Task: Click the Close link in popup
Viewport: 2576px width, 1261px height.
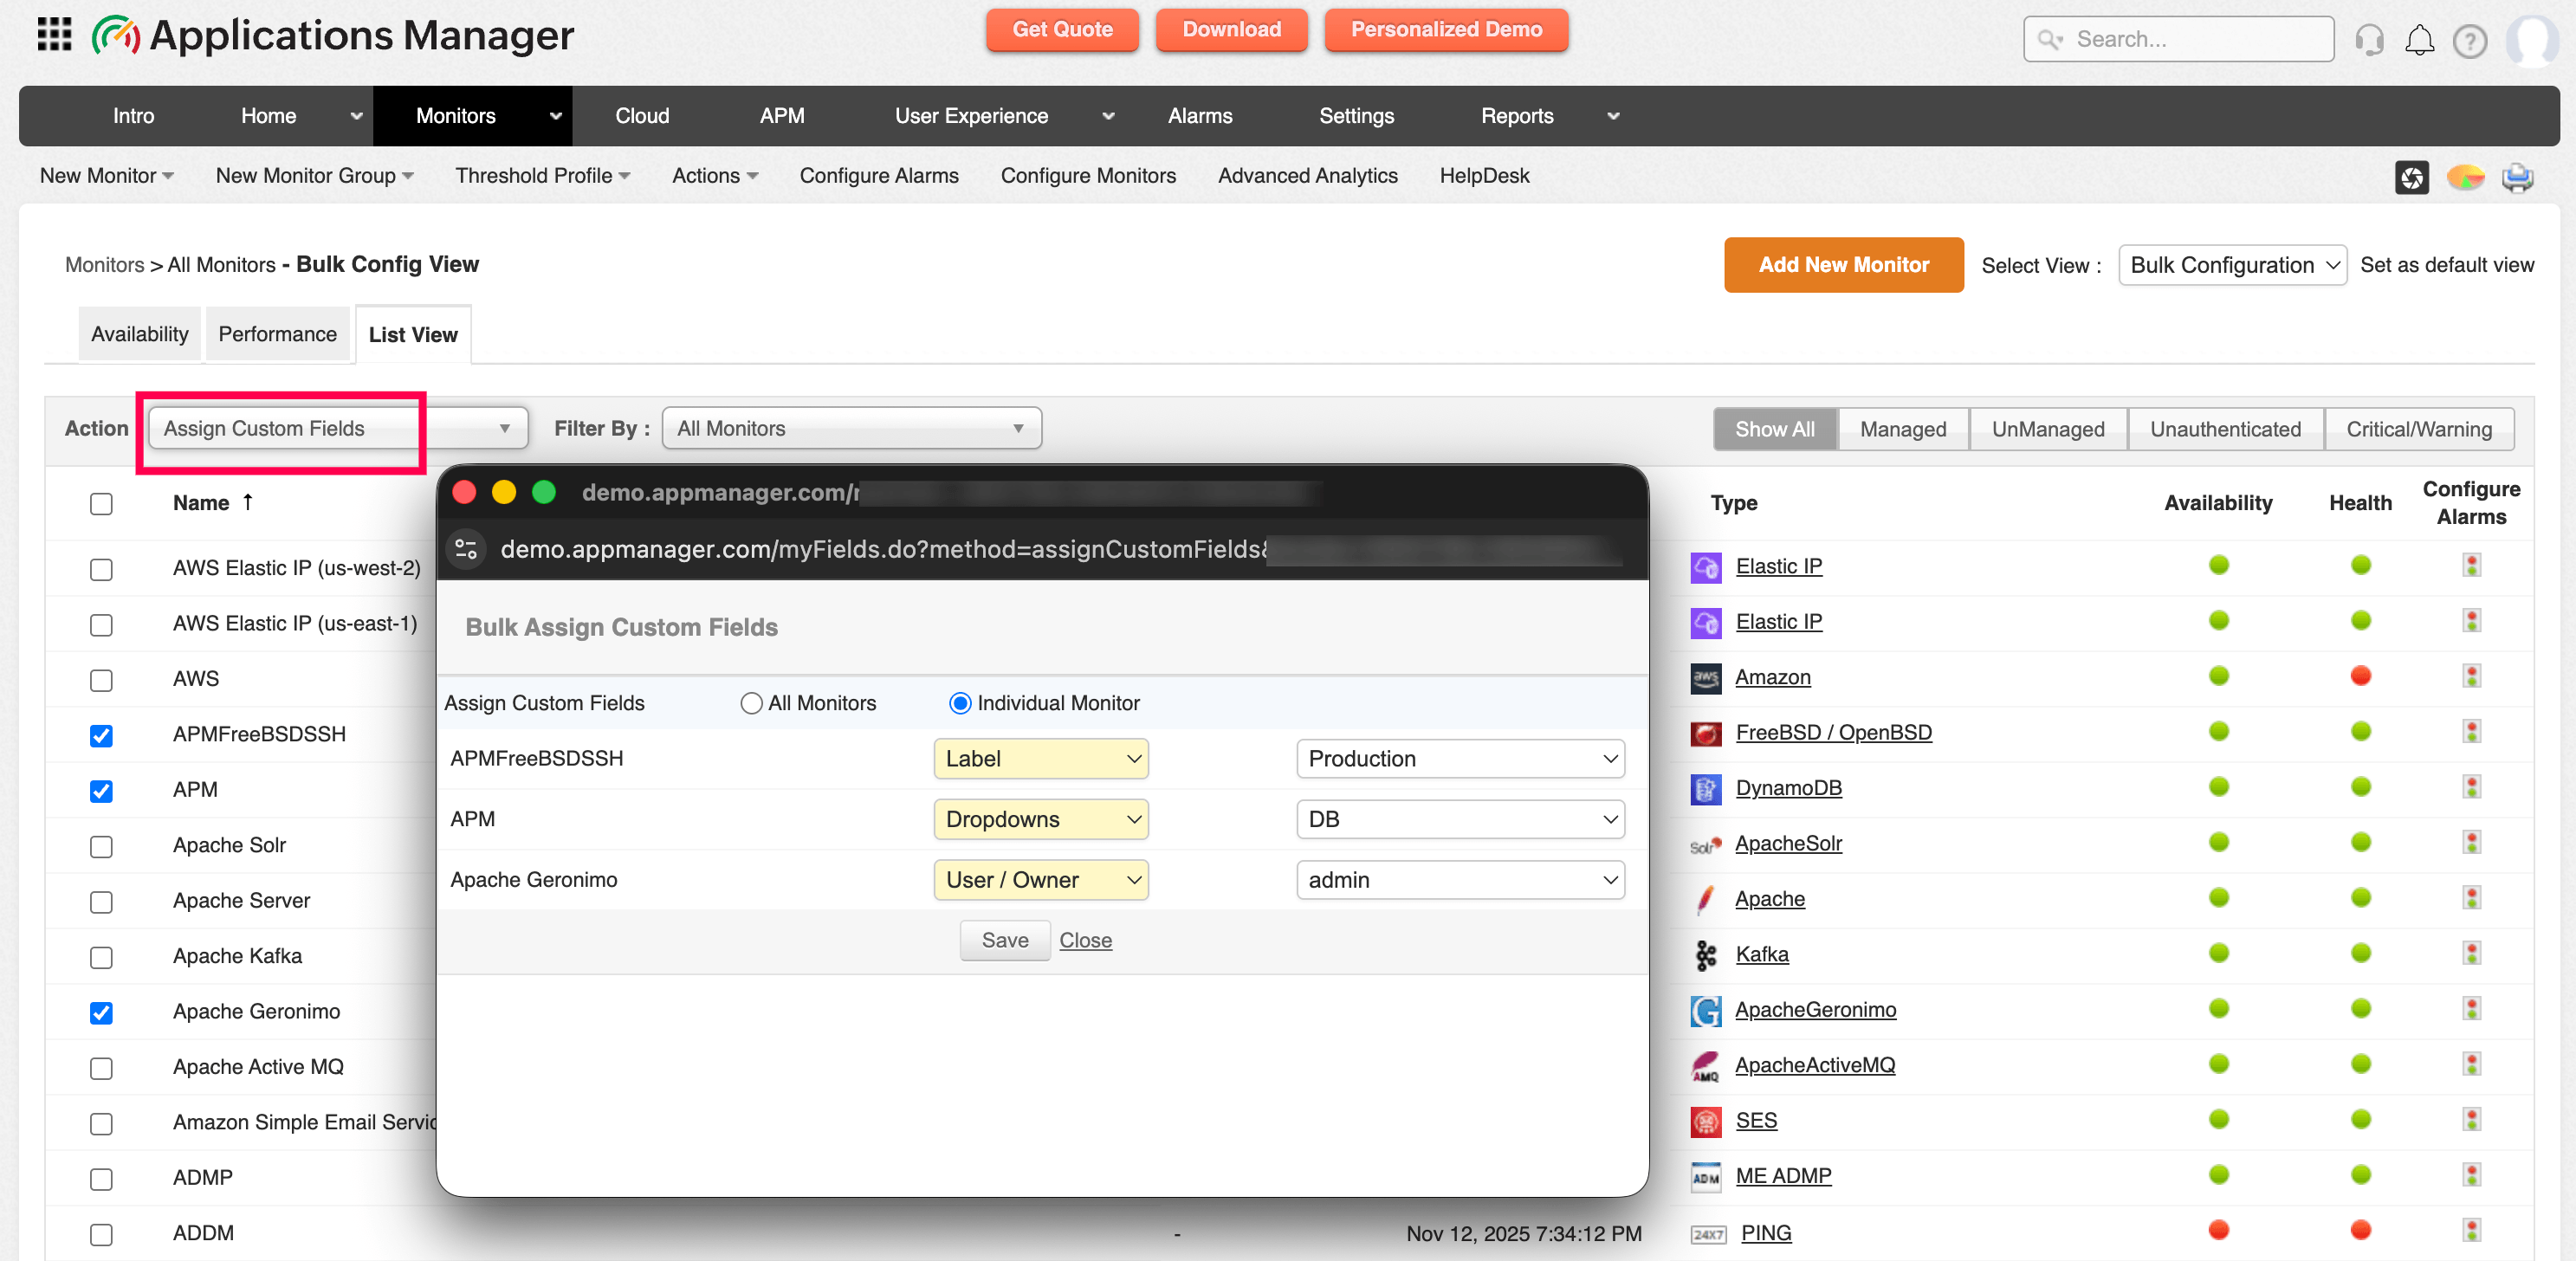Action: [x=1085, y=940]
